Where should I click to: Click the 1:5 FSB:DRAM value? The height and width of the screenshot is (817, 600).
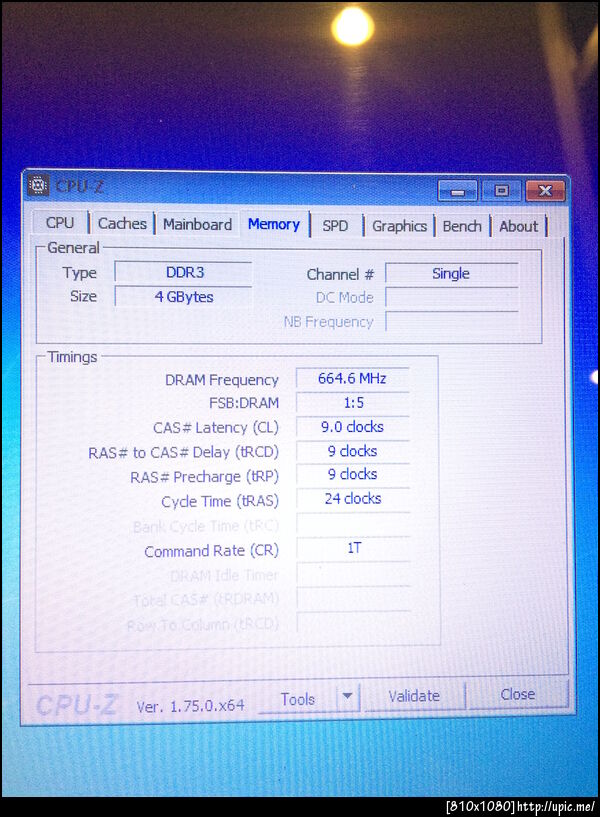click(x=353, y=402)
